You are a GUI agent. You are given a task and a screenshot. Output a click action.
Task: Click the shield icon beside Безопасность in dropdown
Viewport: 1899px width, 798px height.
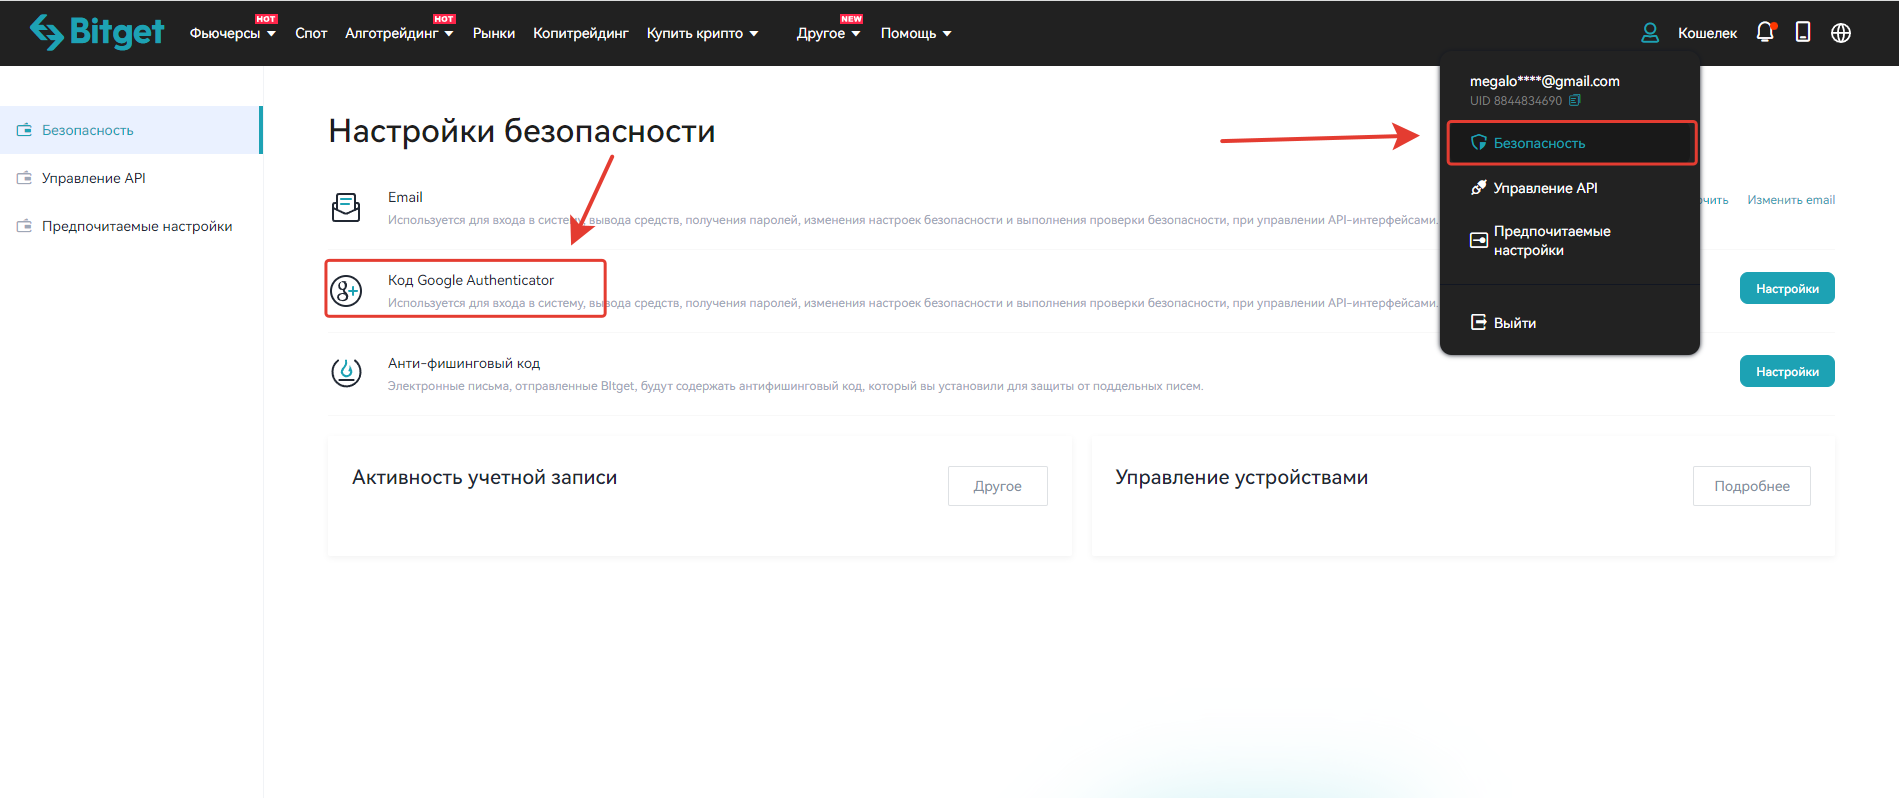click(1479, 143)
